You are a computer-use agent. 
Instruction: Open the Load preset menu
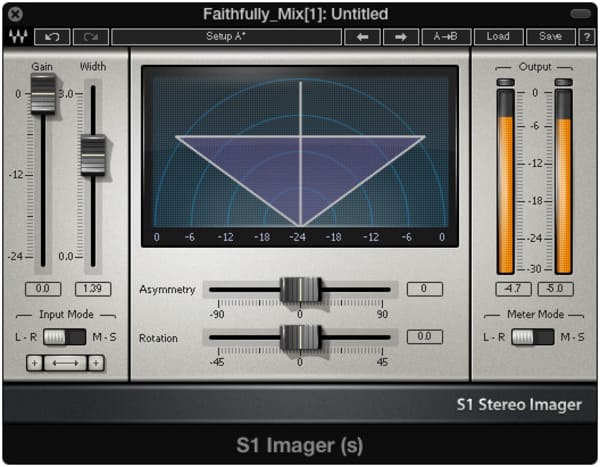click(498, 37)
